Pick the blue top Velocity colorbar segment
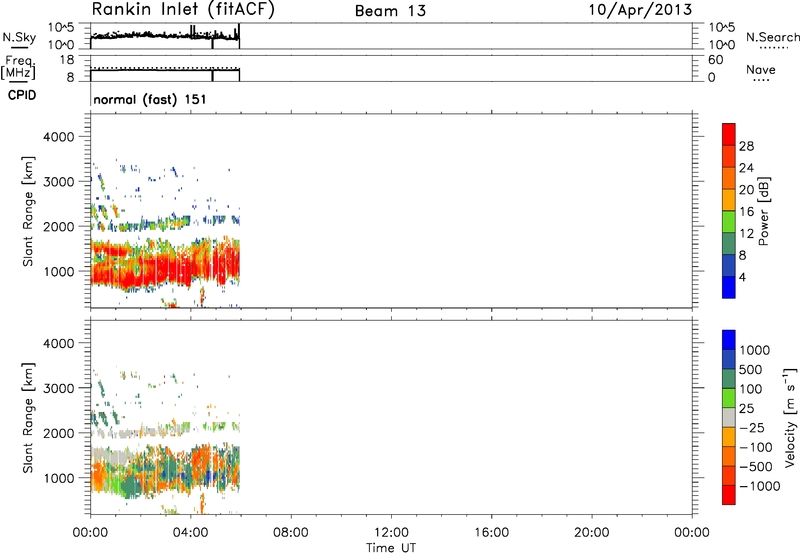The width and height of the screenshot is (800, 554). 729,340
